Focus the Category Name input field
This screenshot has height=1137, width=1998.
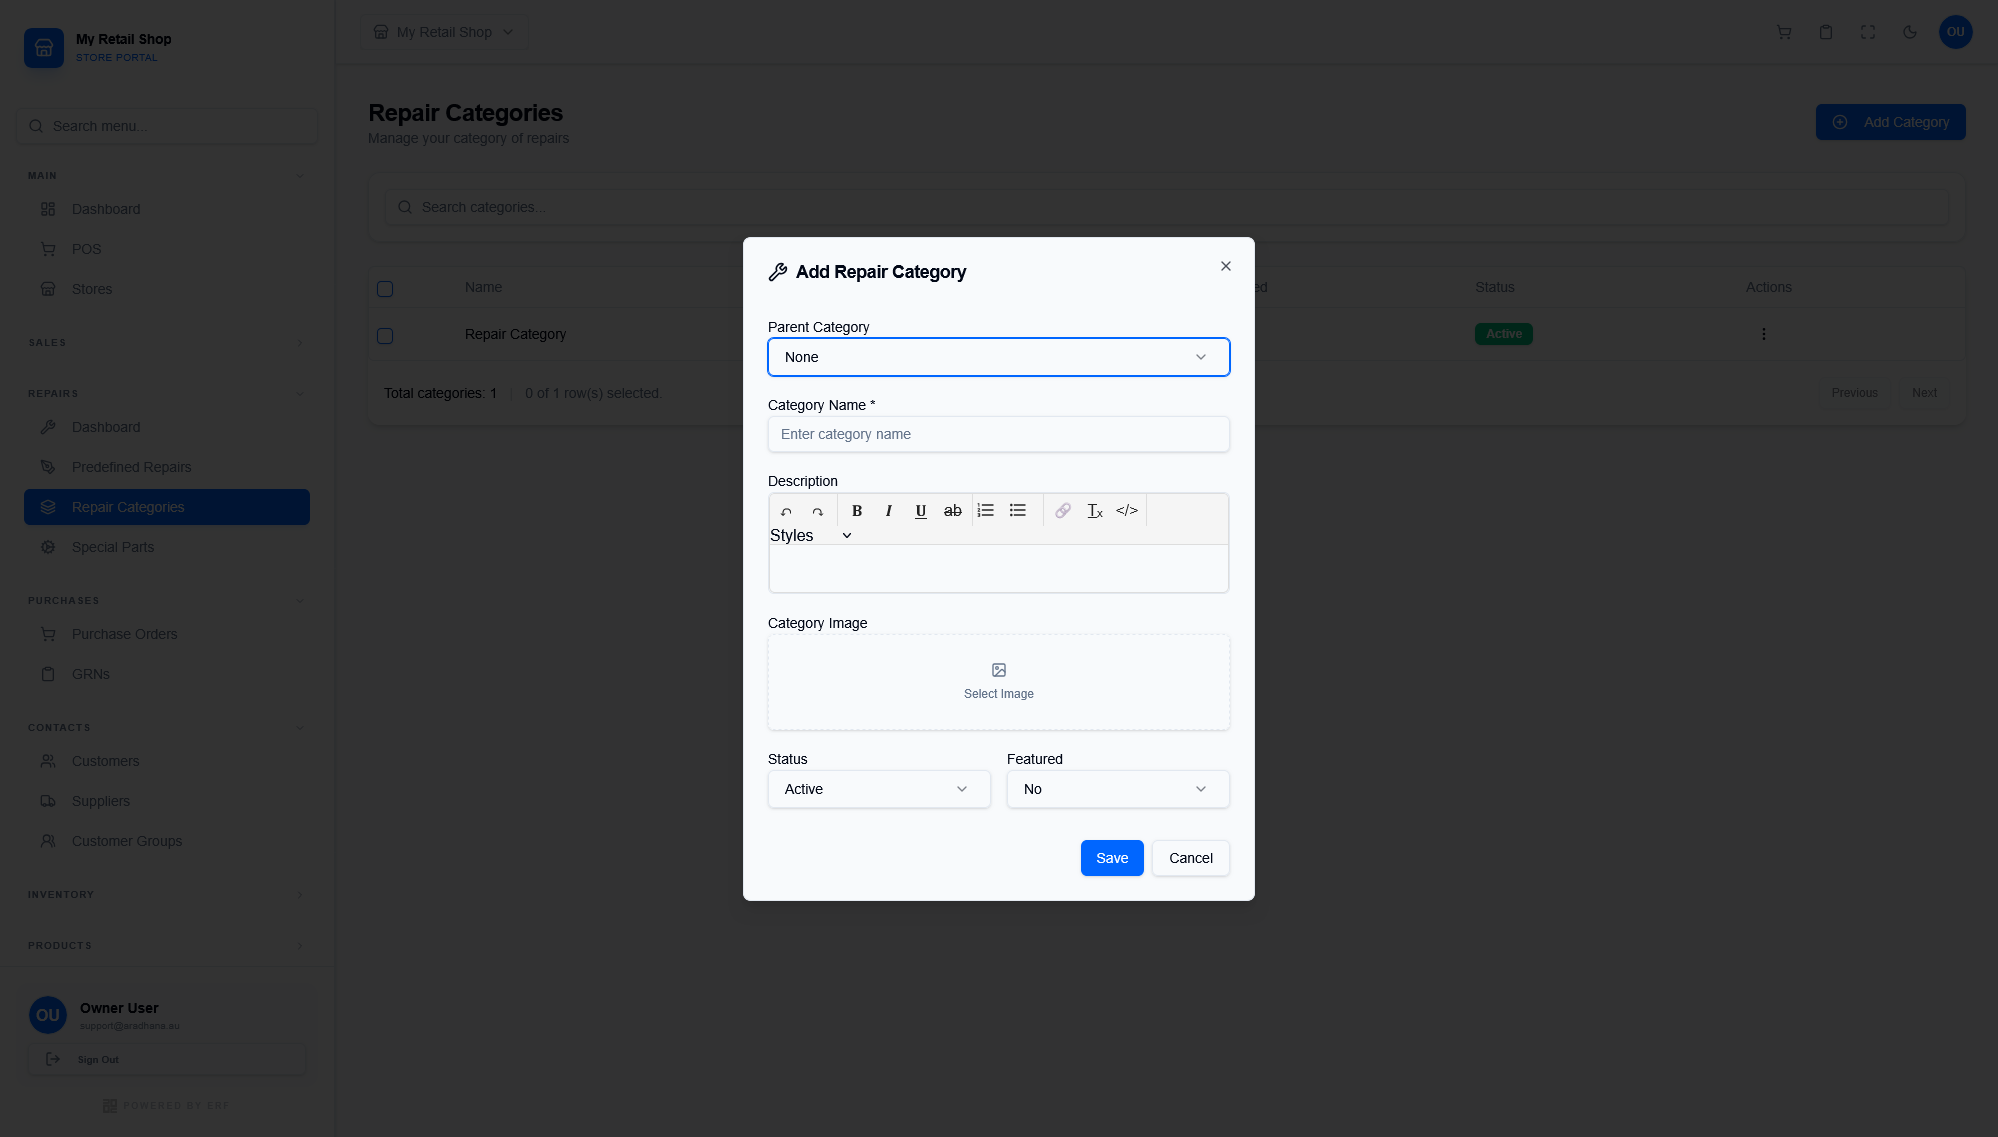(x=999, y=434)
